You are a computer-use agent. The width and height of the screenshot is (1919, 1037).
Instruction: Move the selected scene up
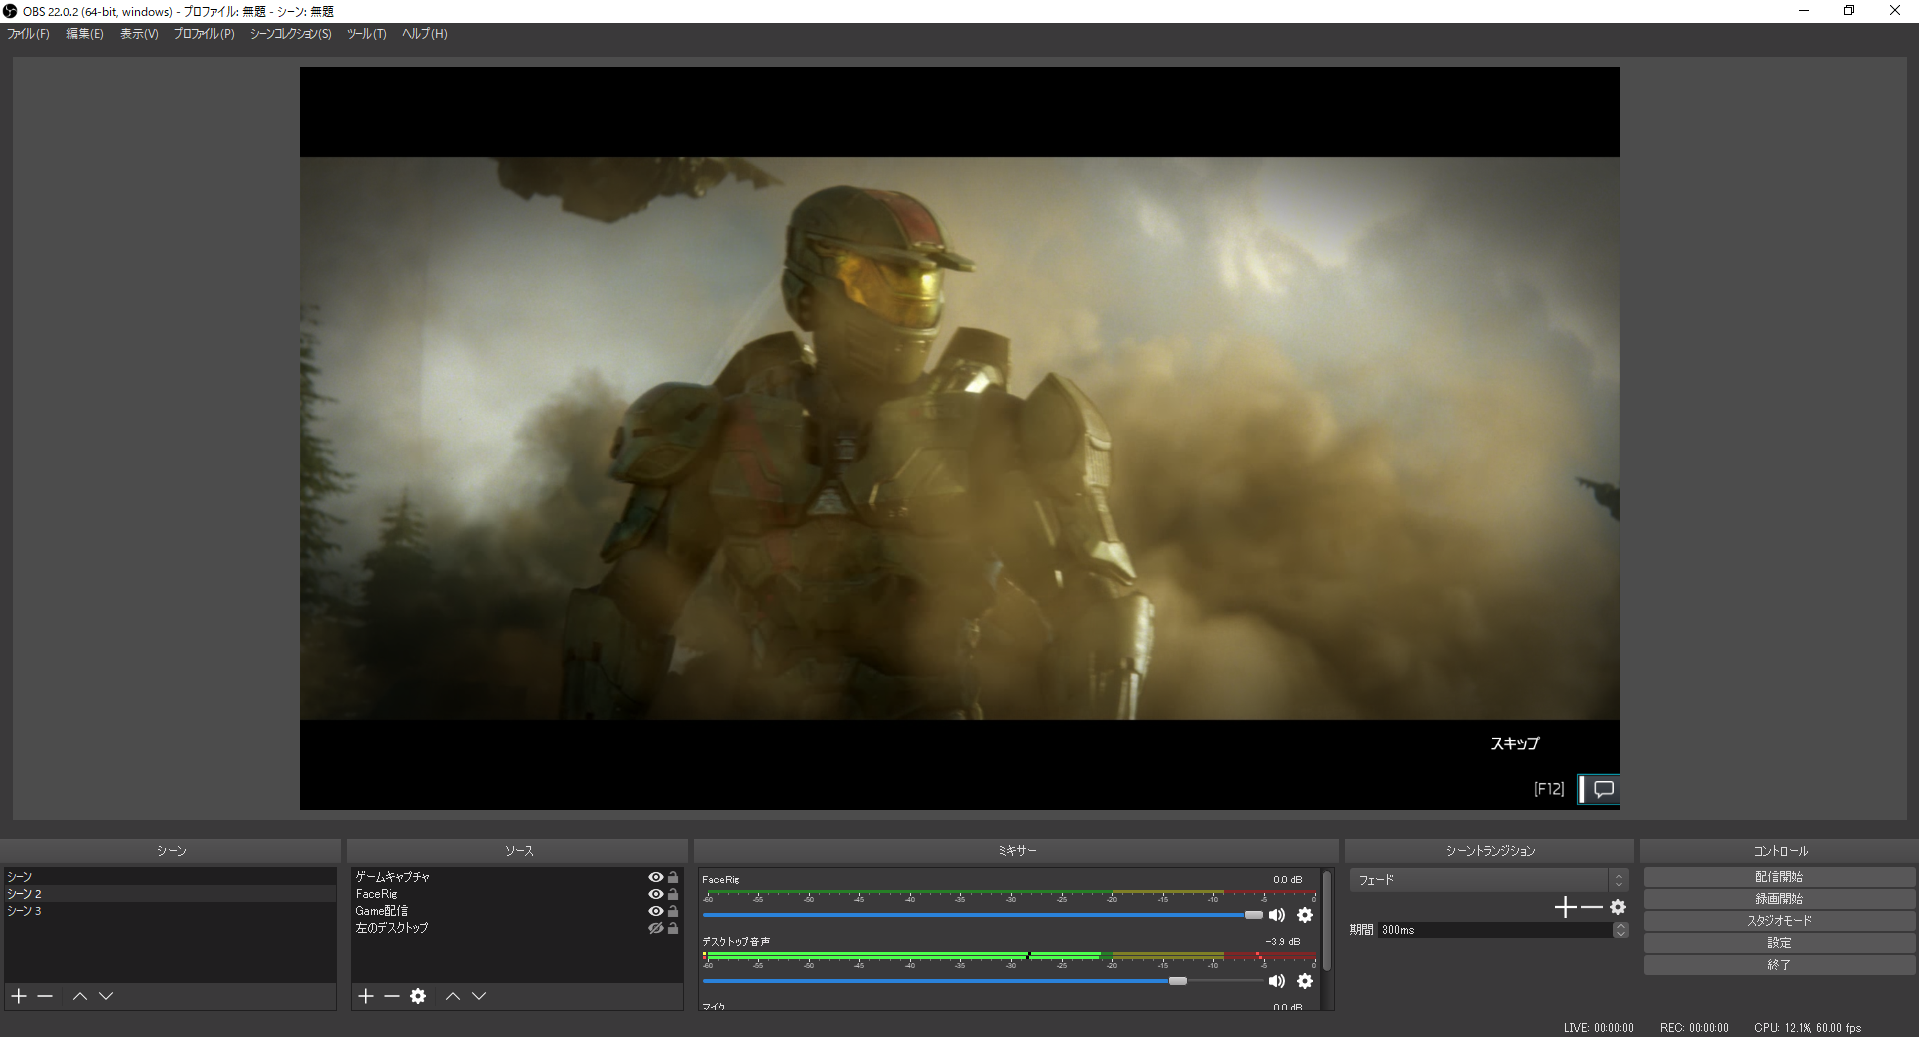[x=80, y=996]
